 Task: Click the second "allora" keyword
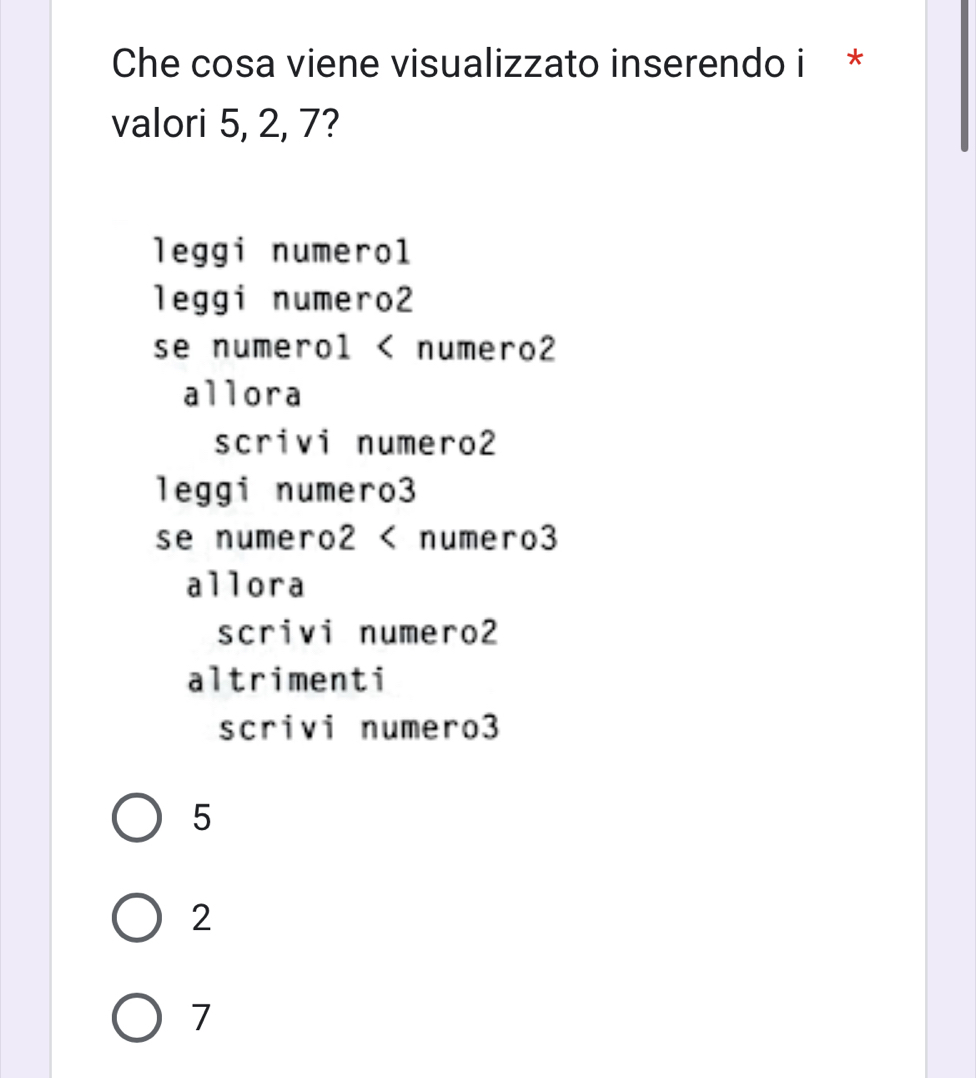244,585
